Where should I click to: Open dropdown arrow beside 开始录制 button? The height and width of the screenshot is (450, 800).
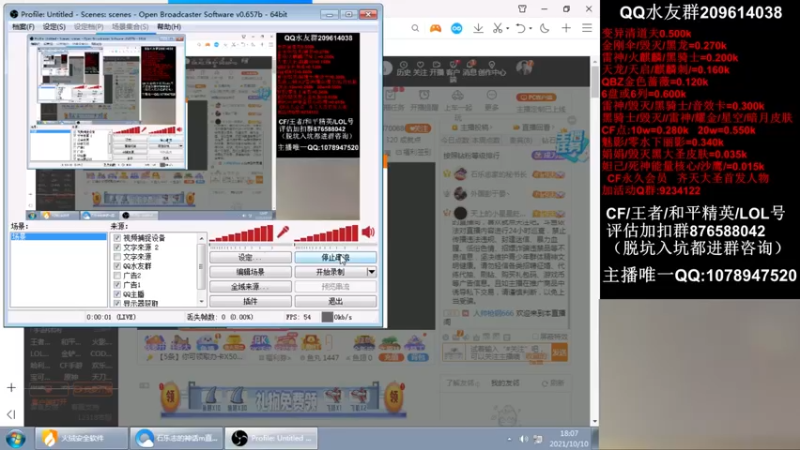[x=371, y=272]
